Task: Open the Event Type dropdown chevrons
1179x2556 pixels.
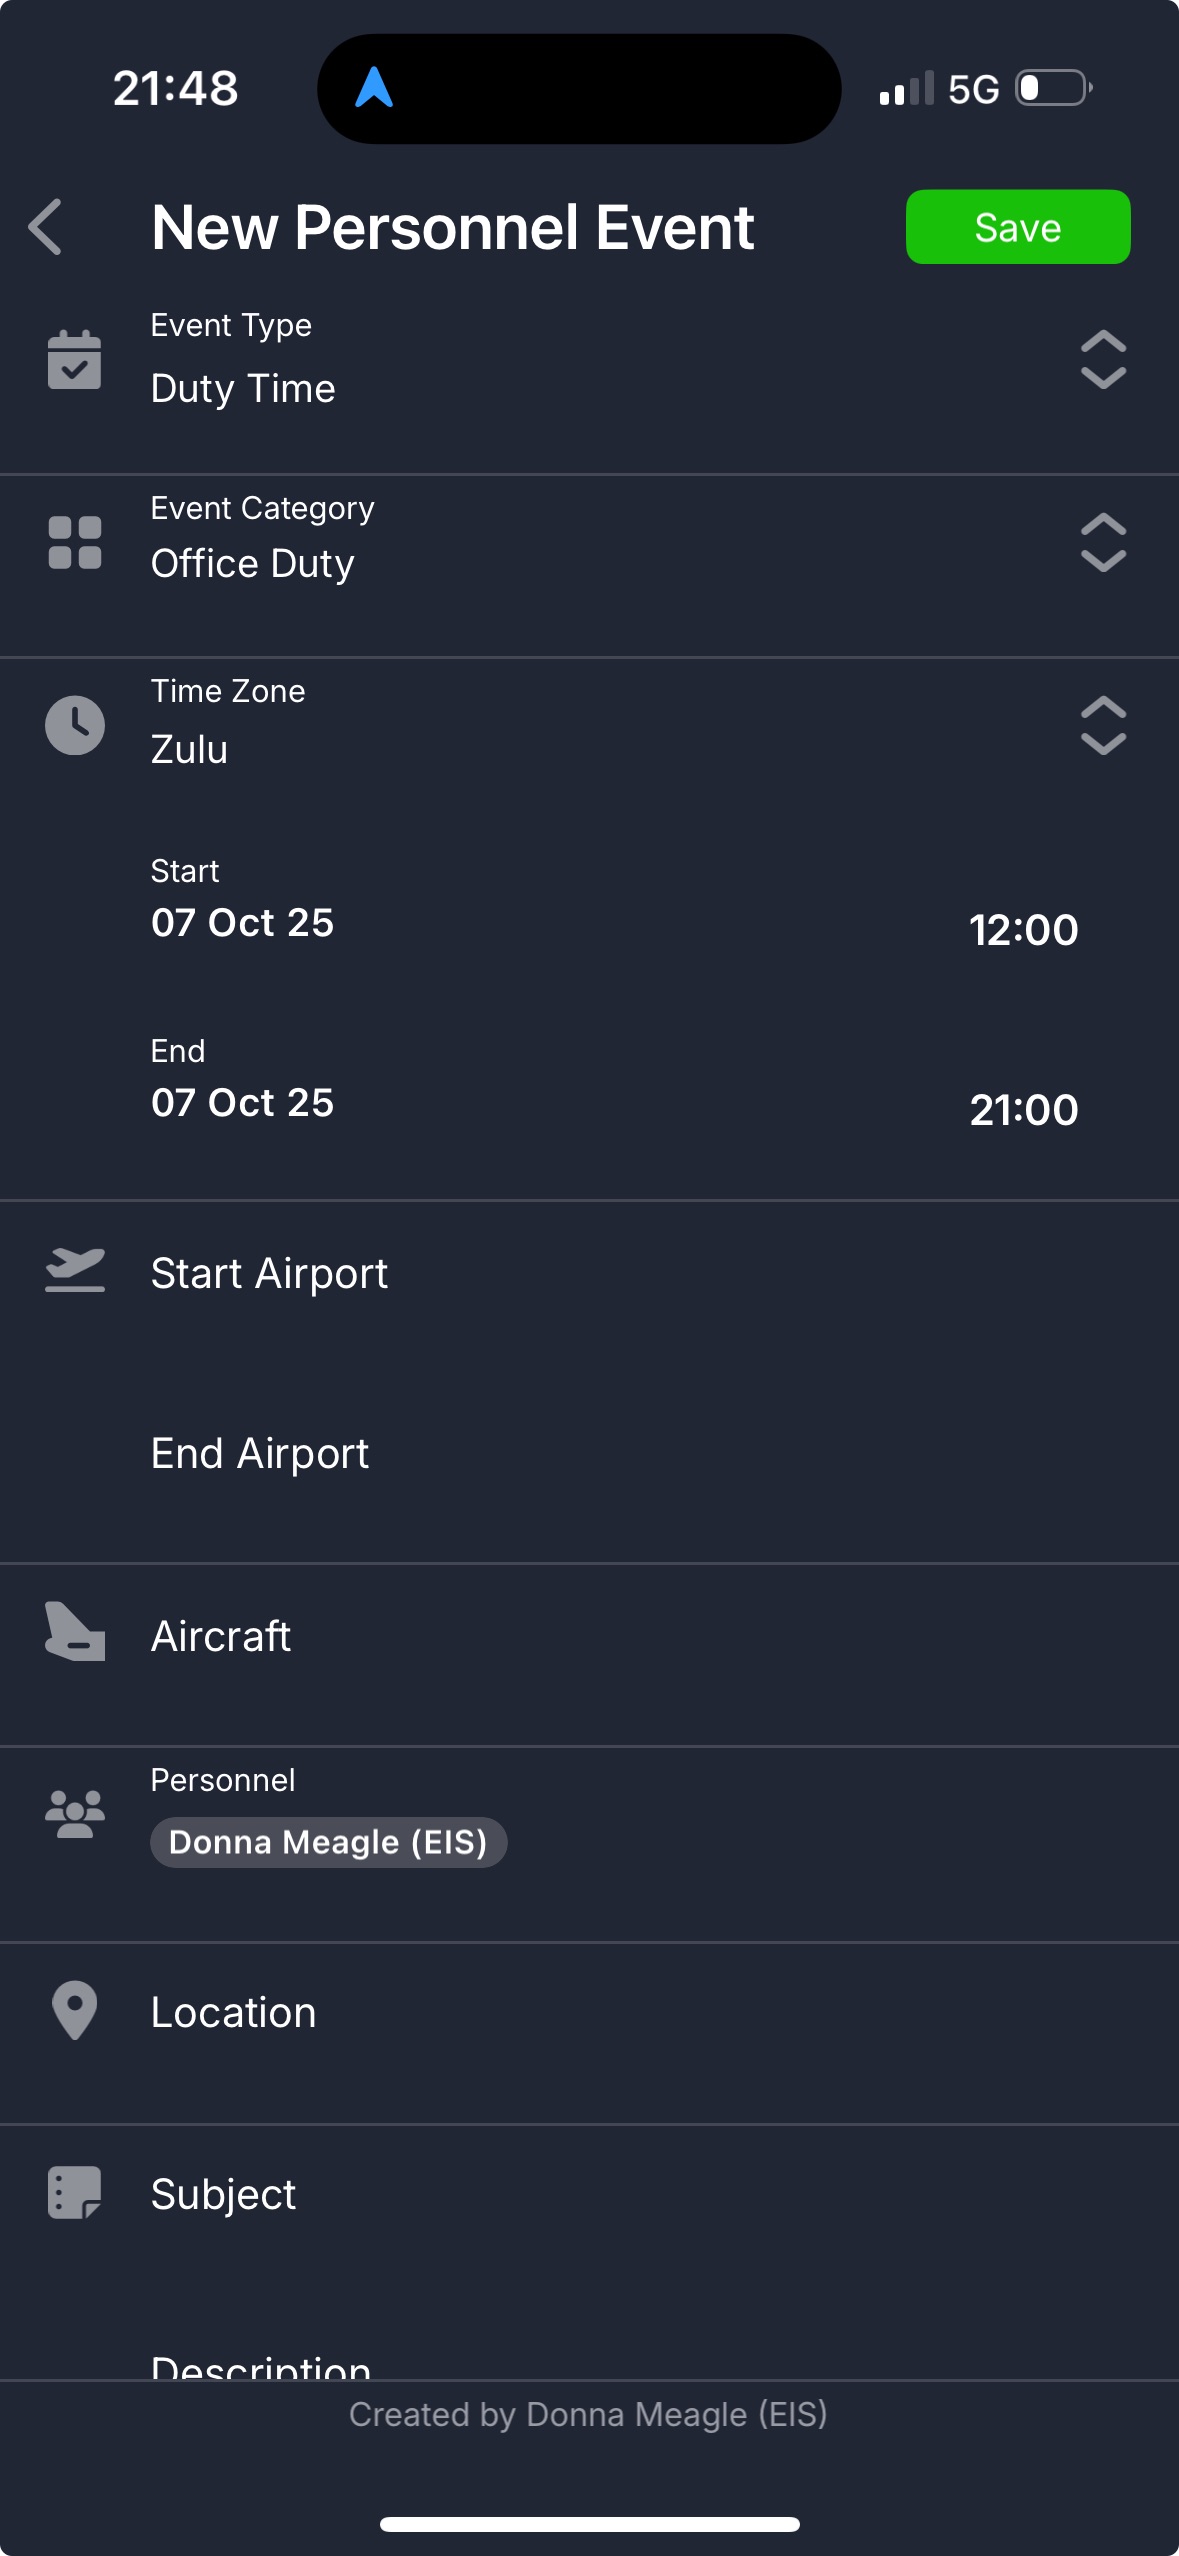Action: click(x=1103, y=359)
